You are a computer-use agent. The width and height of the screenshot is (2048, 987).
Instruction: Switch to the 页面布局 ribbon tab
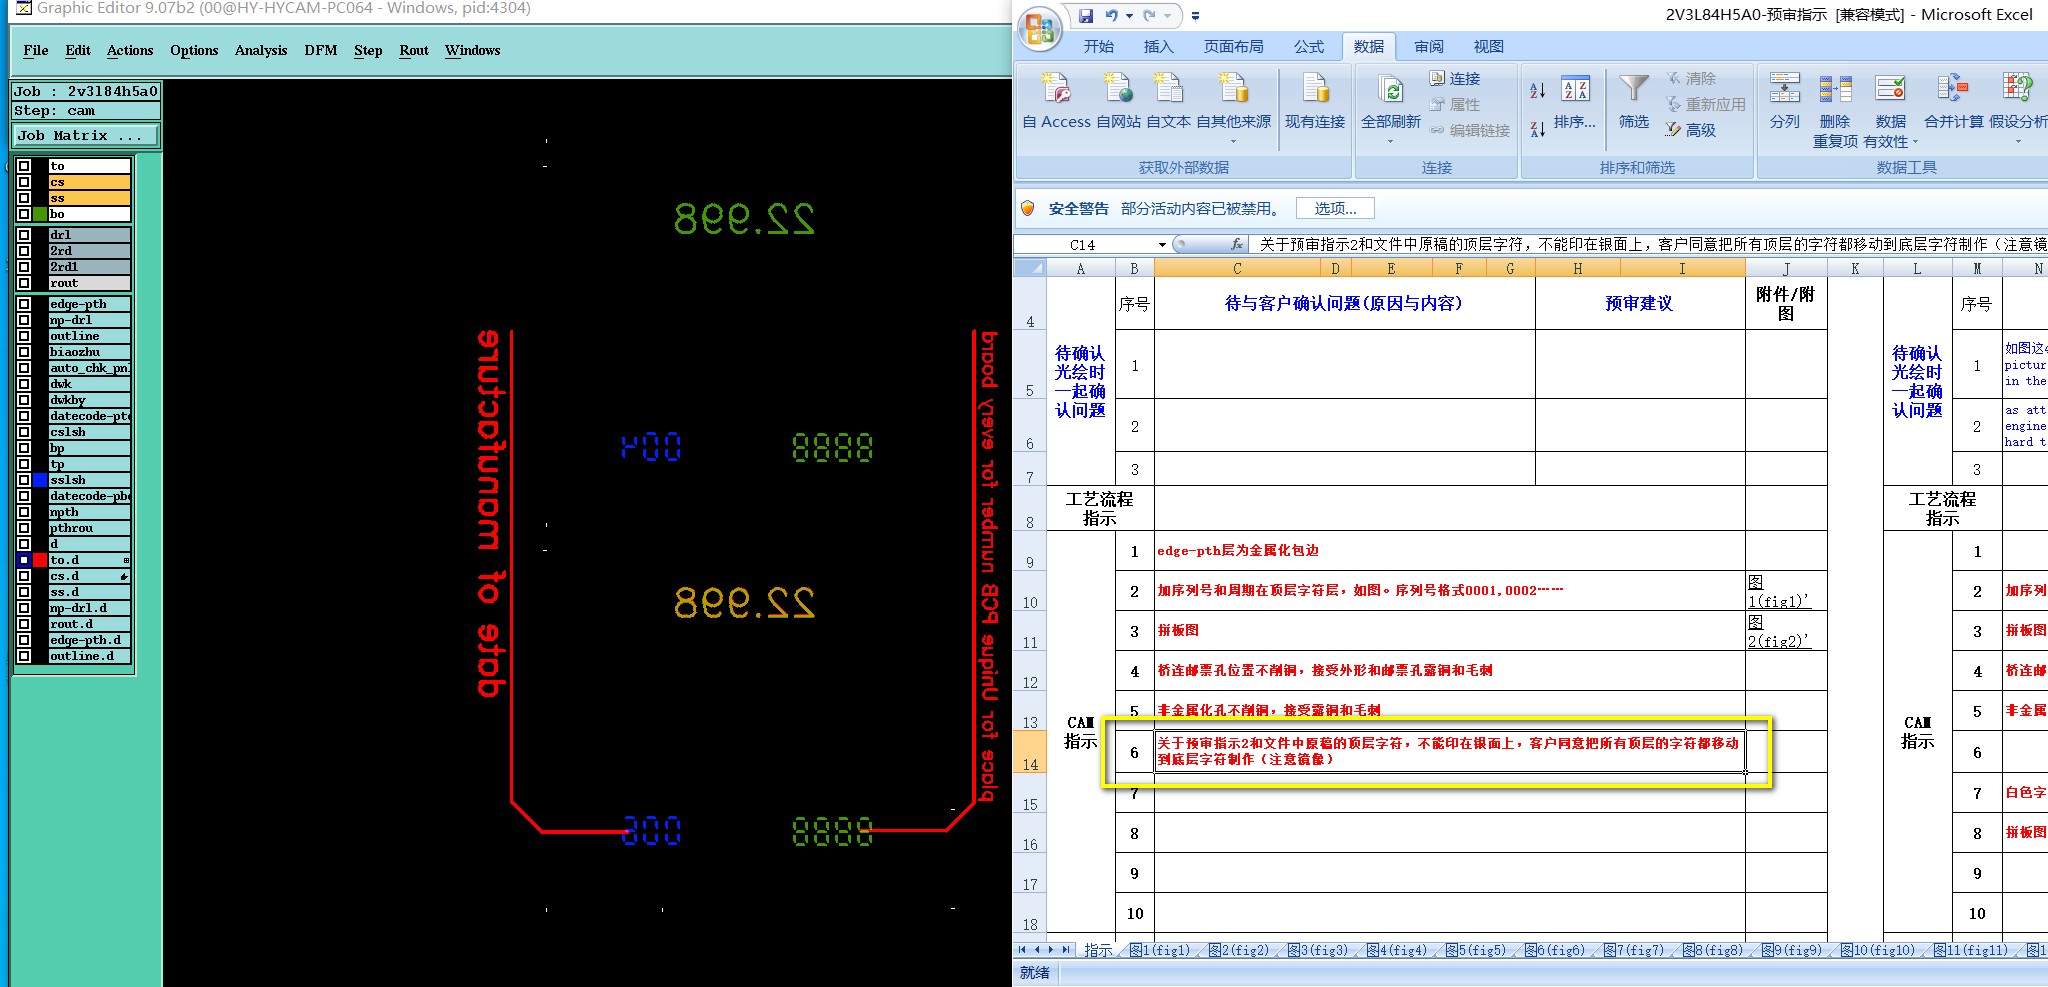(1233, 47)
